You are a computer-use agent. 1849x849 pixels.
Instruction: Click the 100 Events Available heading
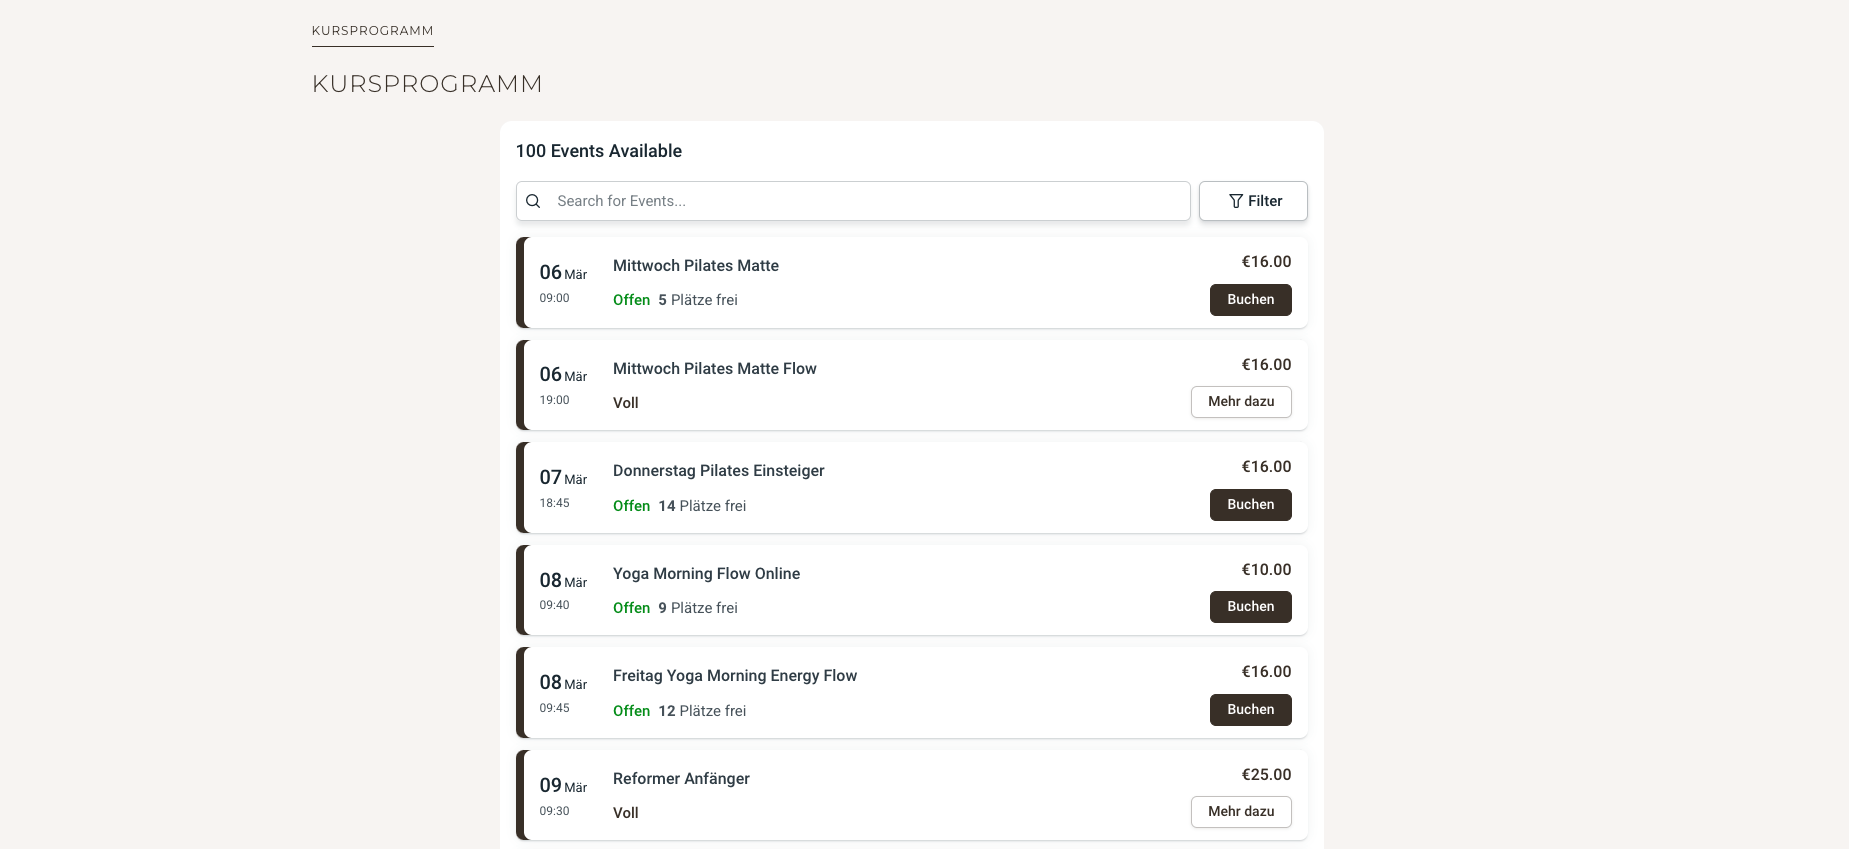[598, 151]
